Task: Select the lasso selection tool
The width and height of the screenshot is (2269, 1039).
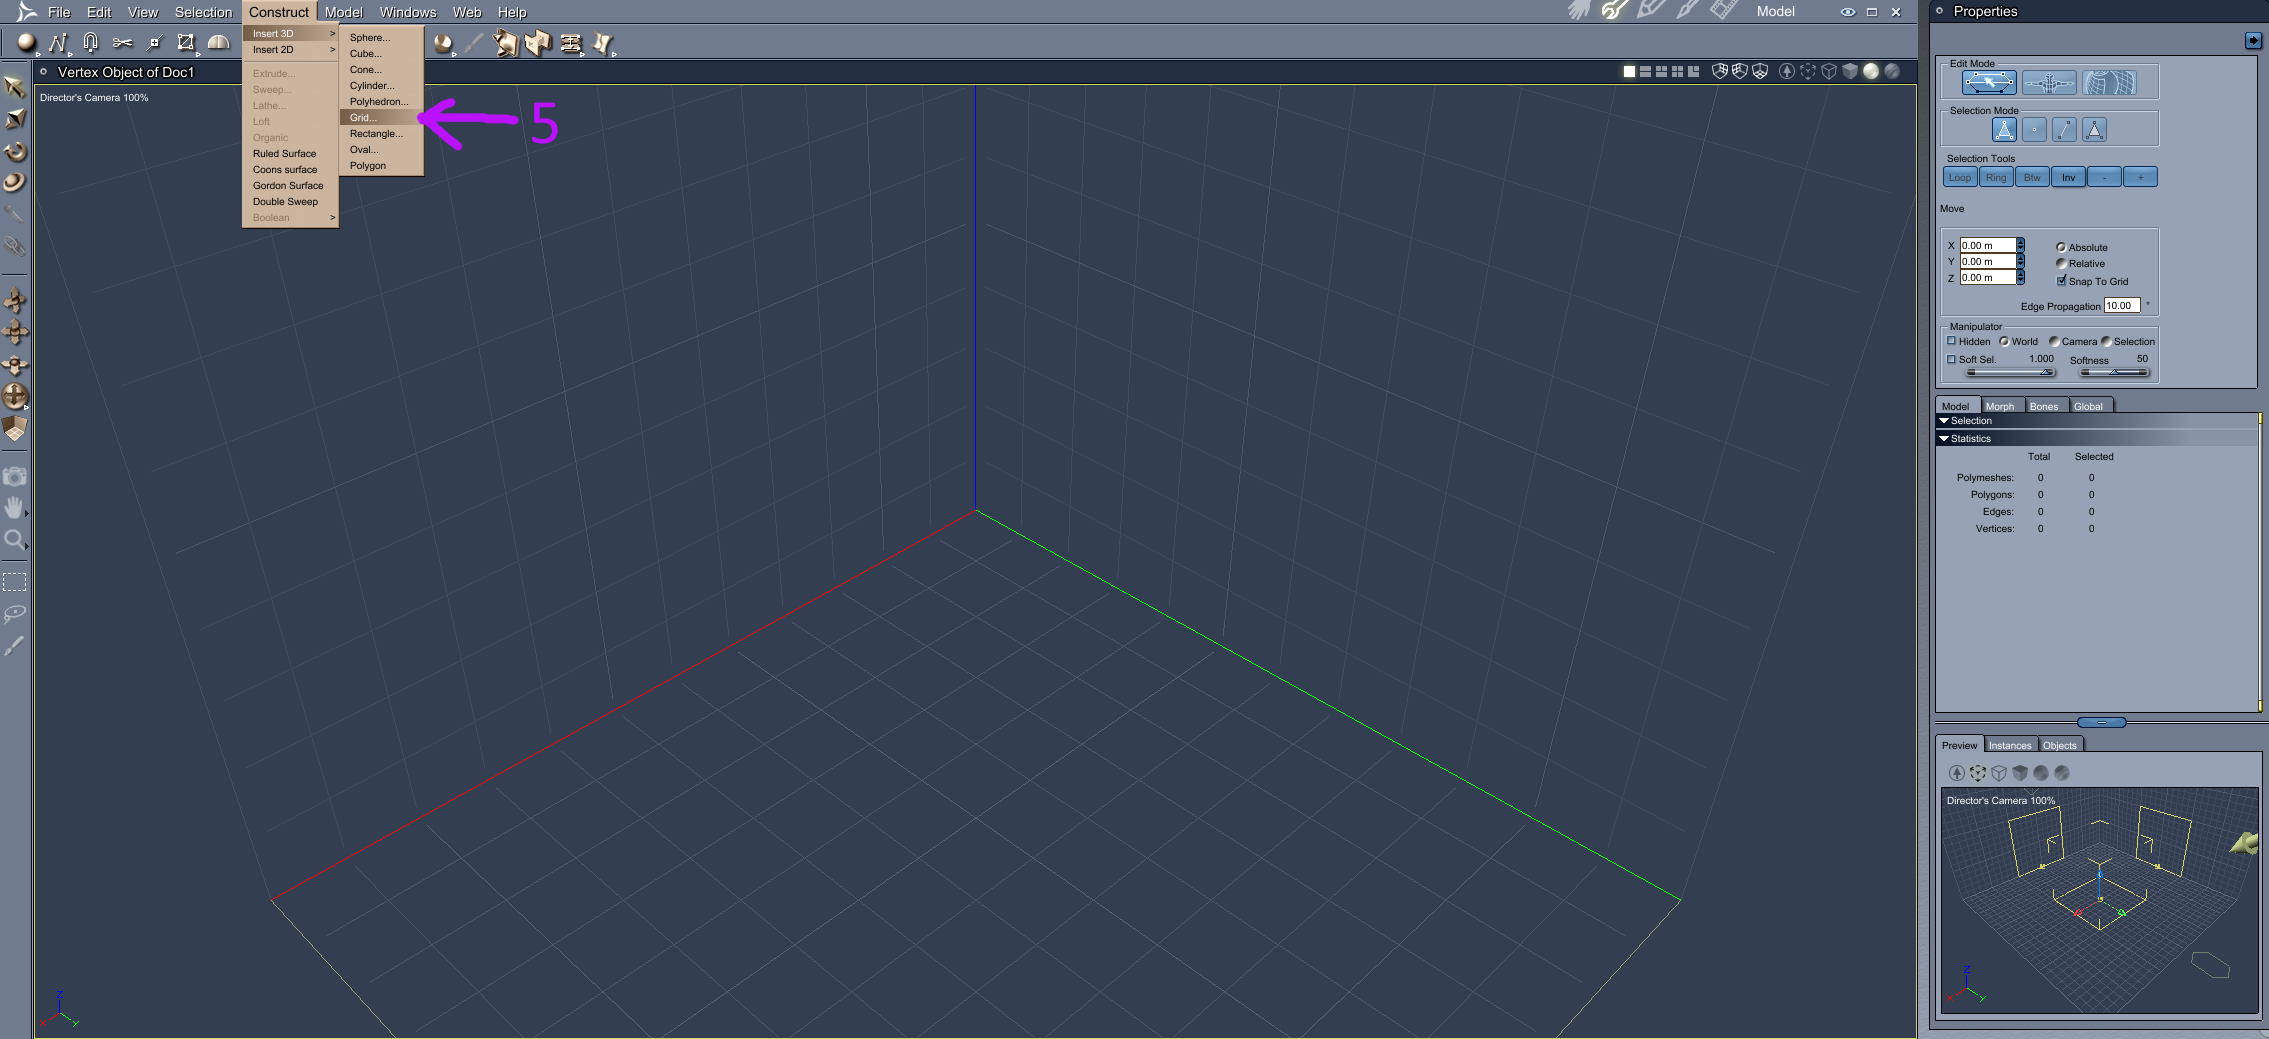Action: (14, 613)
